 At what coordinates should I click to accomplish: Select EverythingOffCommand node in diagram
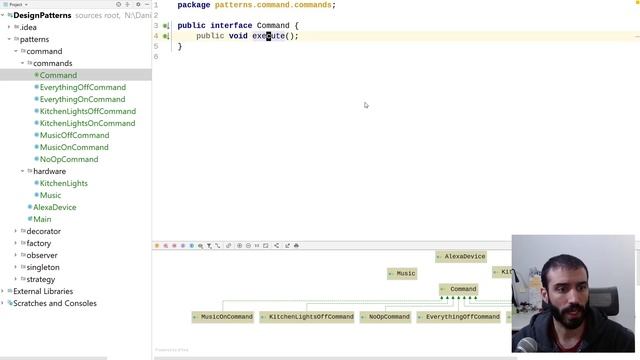(x=458, y=317)
